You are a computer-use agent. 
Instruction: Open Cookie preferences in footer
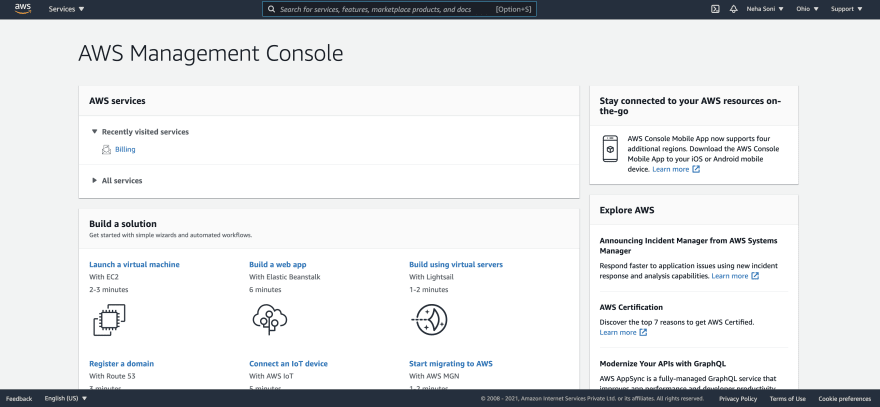[x=845, y=399]
